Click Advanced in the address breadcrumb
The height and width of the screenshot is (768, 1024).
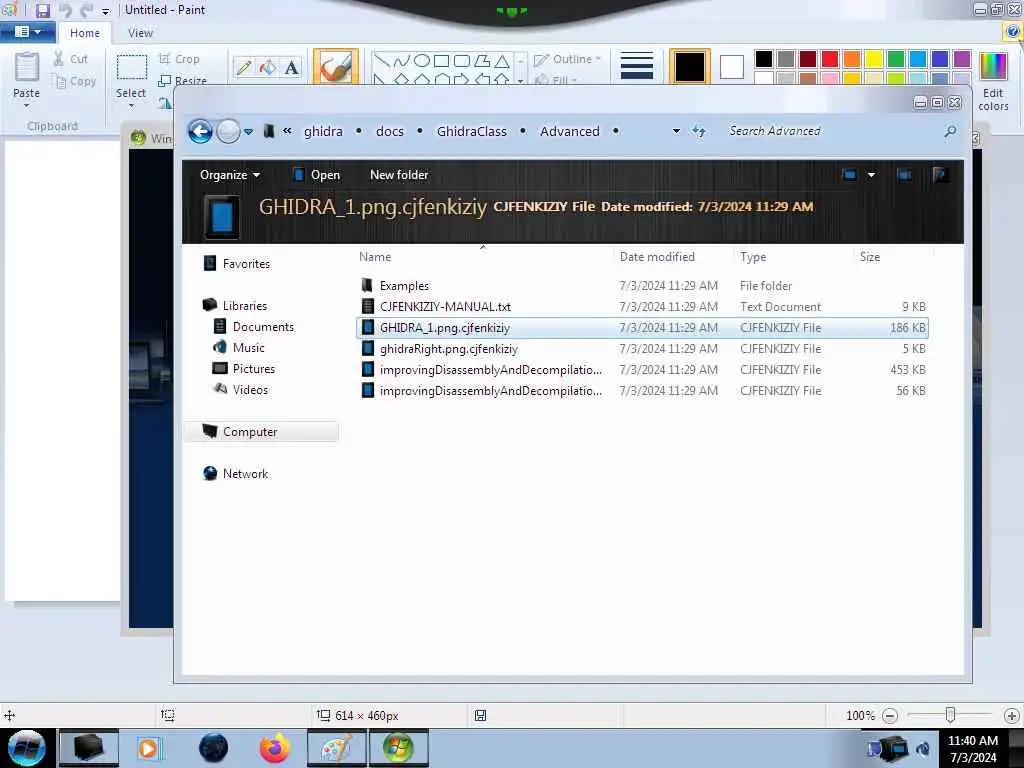coord(569,131)
